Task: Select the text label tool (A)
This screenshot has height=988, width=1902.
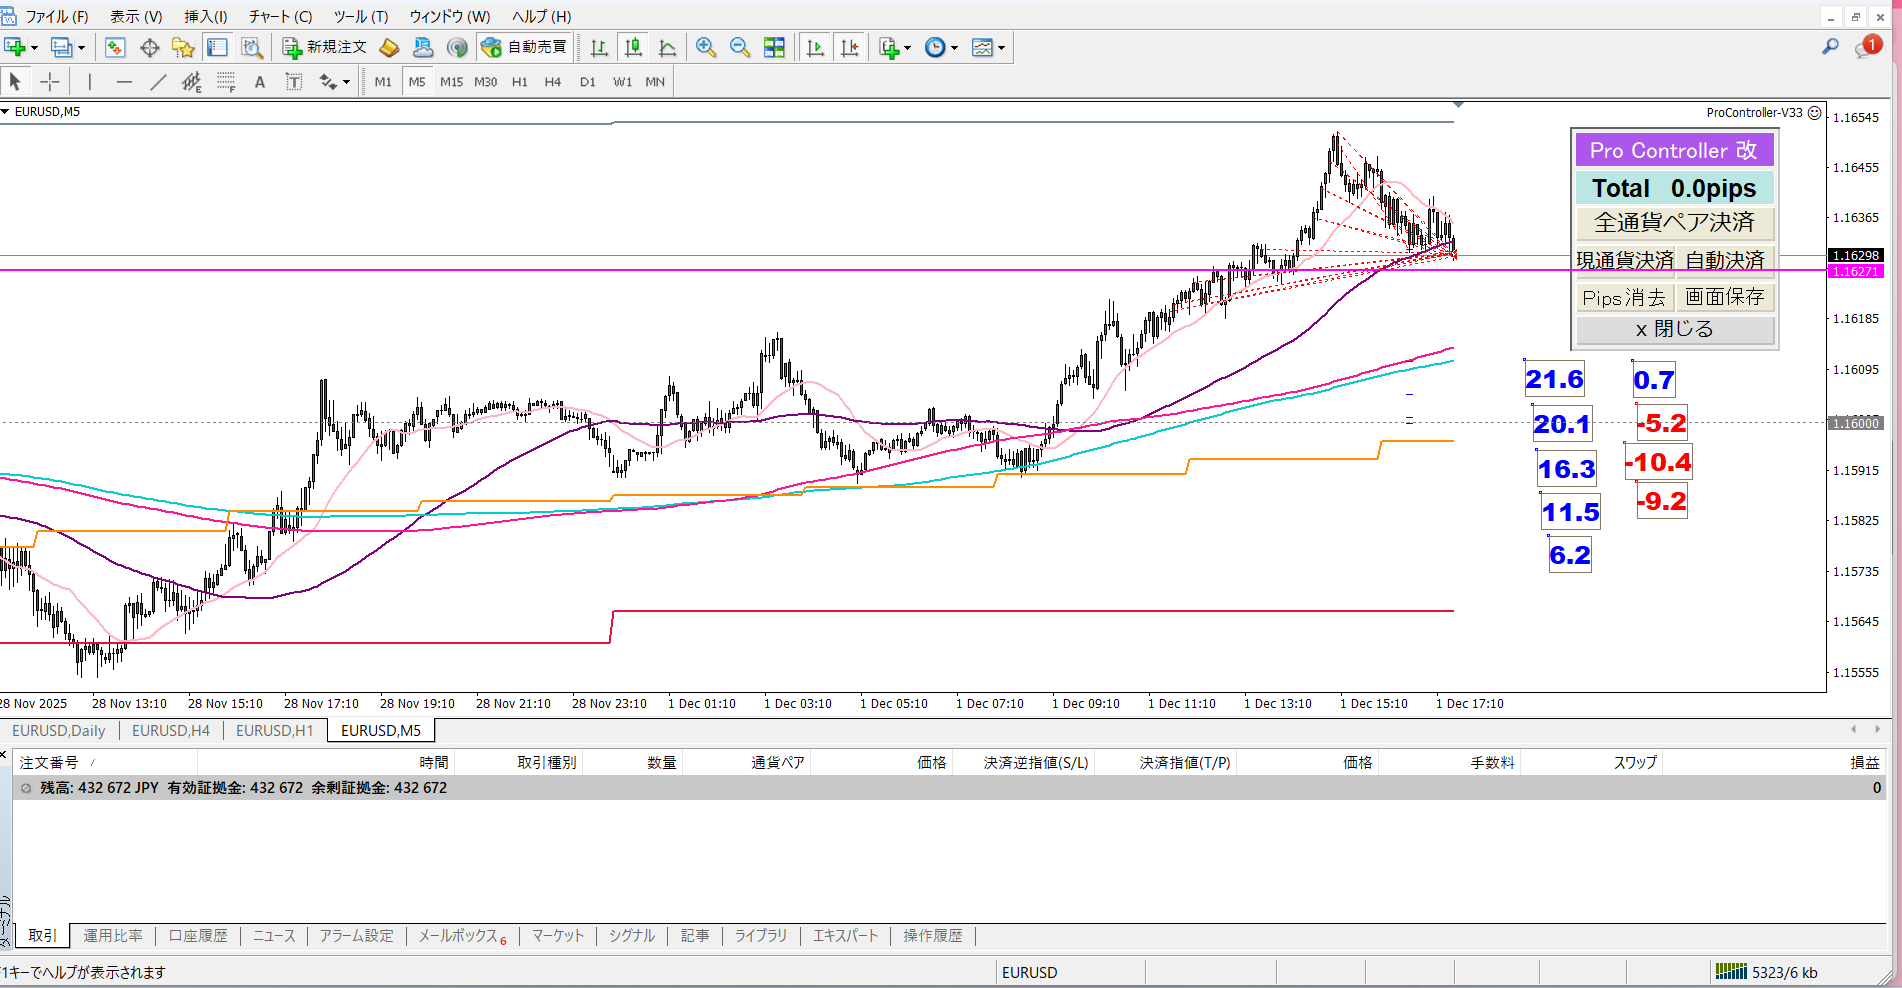Action: click(260, 82)
